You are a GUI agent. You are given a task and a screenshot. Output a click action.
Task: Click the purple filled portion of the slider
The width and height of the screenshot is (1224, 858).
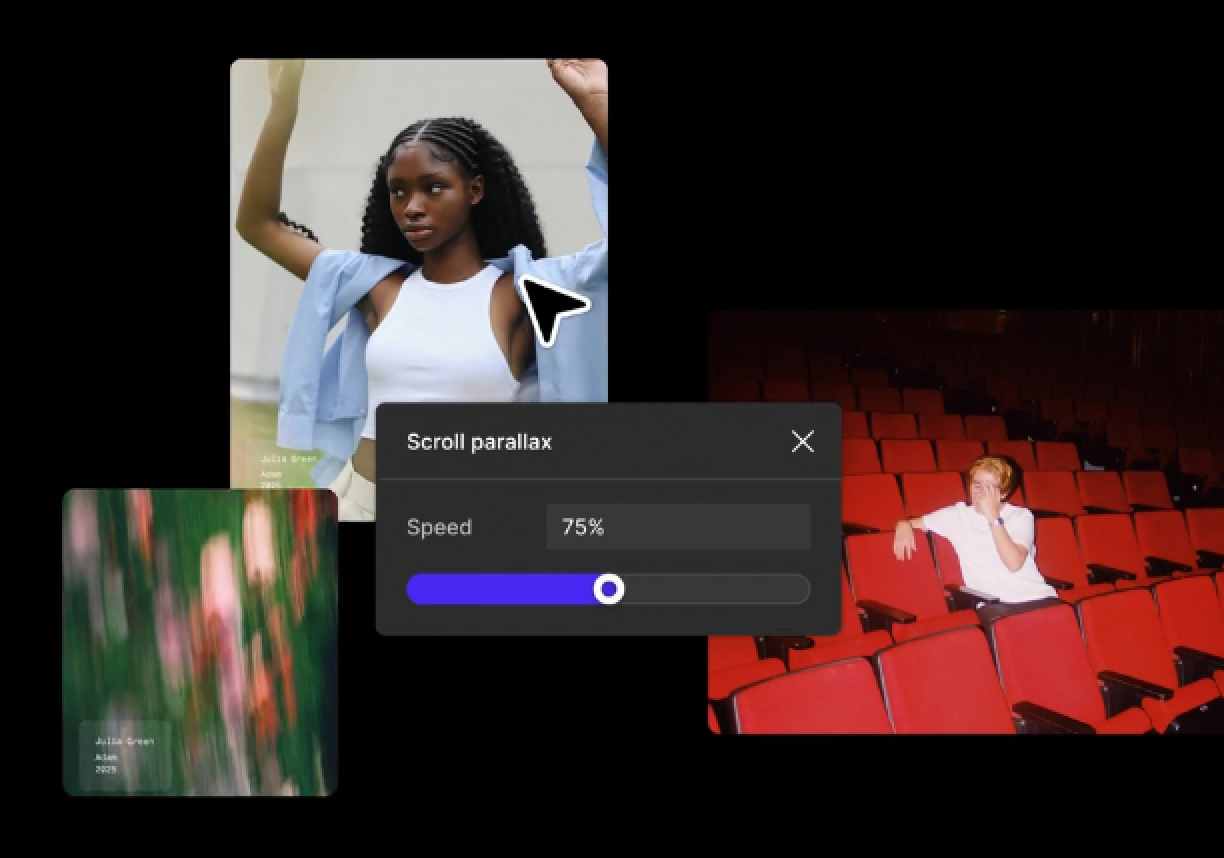click(x=500, y=589)
